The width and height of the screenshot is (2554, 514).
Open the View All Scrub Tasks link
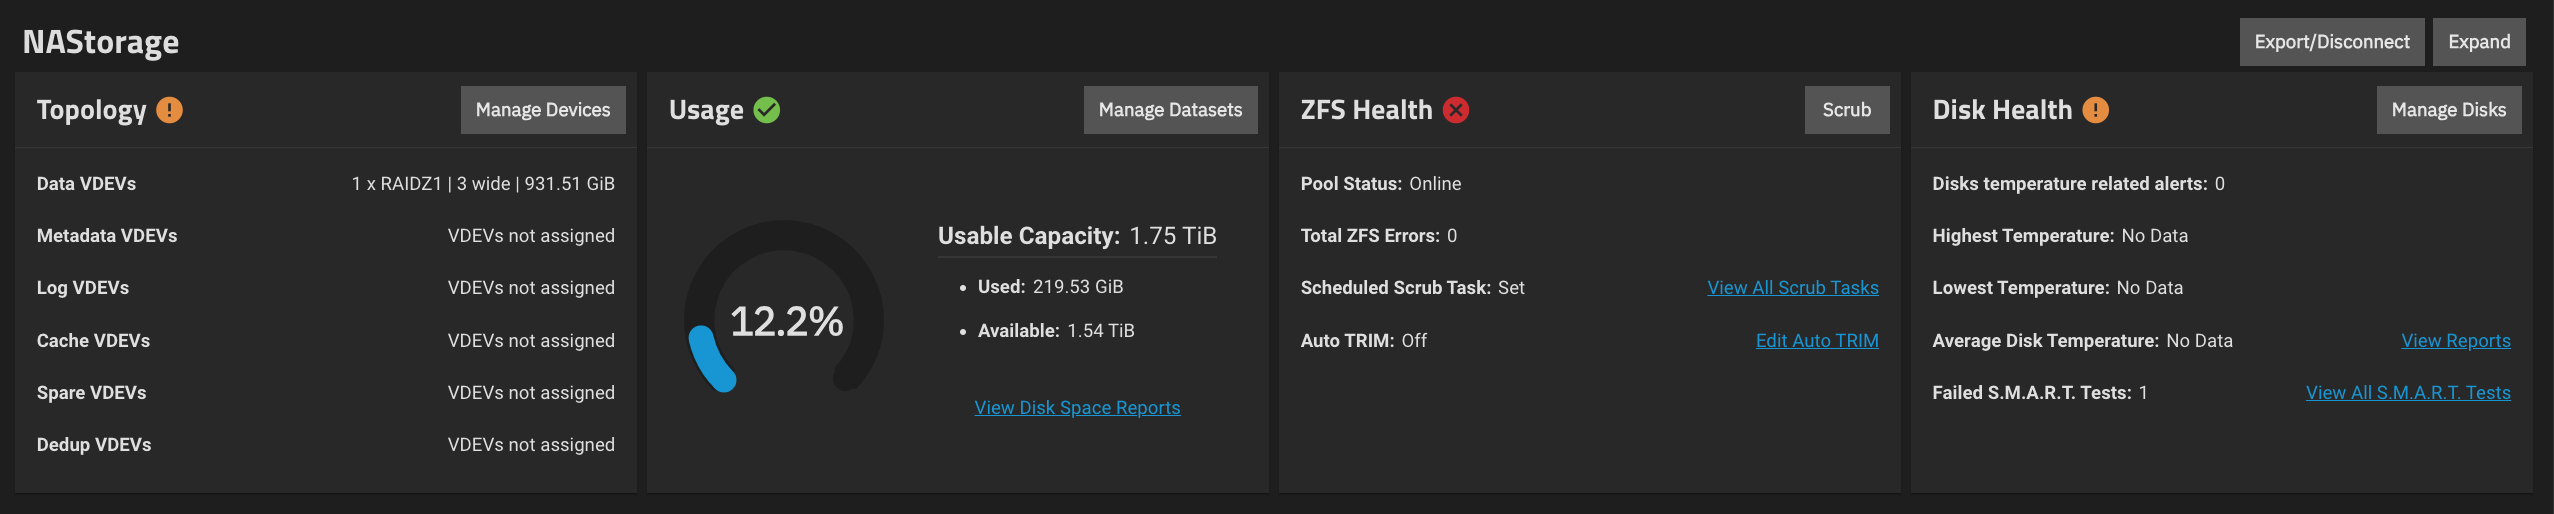1792,288
